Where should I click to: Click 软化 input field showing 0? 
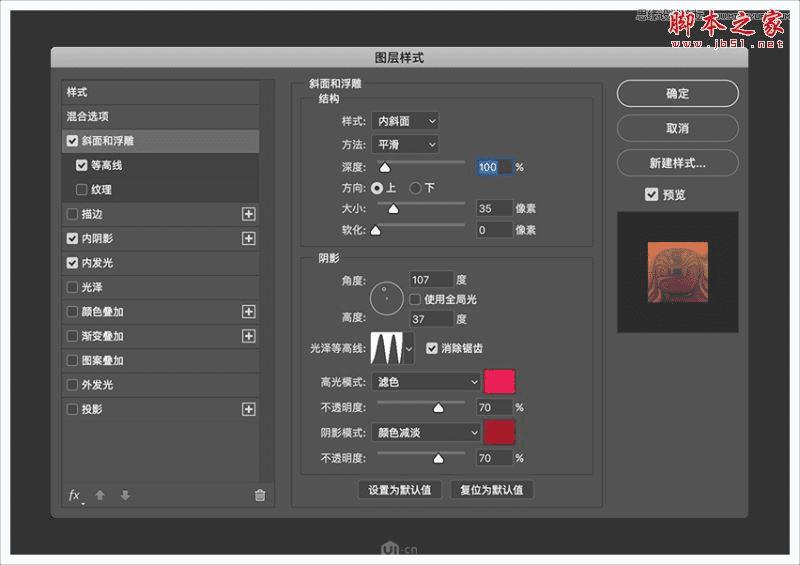tap(494, 230)
